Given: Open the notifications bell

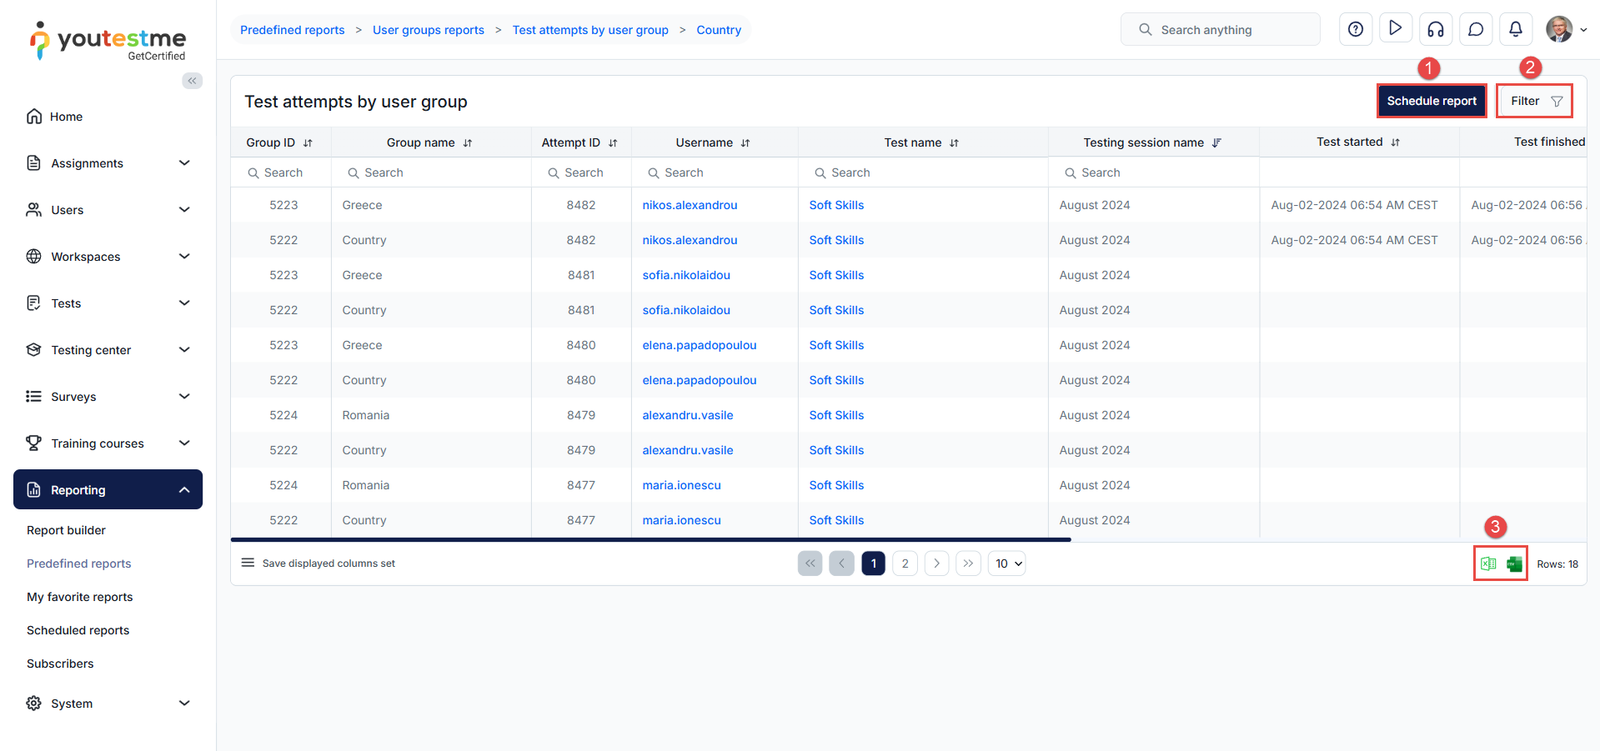Looking at the screenshot, I should [1515, 30].
